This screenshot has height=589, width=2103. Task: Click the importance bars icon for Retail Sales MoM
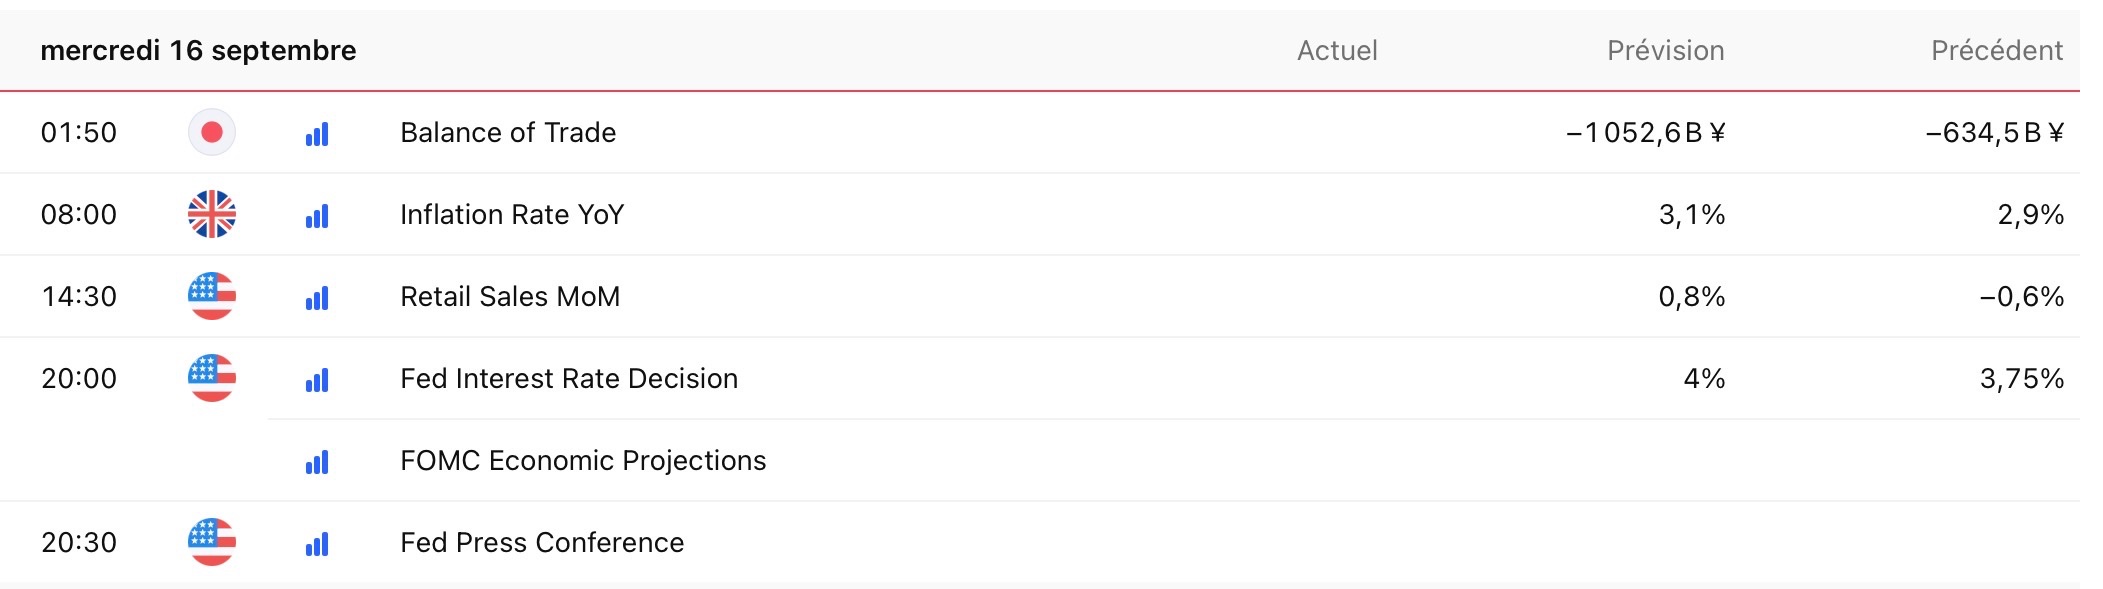[x=317, y=298]
